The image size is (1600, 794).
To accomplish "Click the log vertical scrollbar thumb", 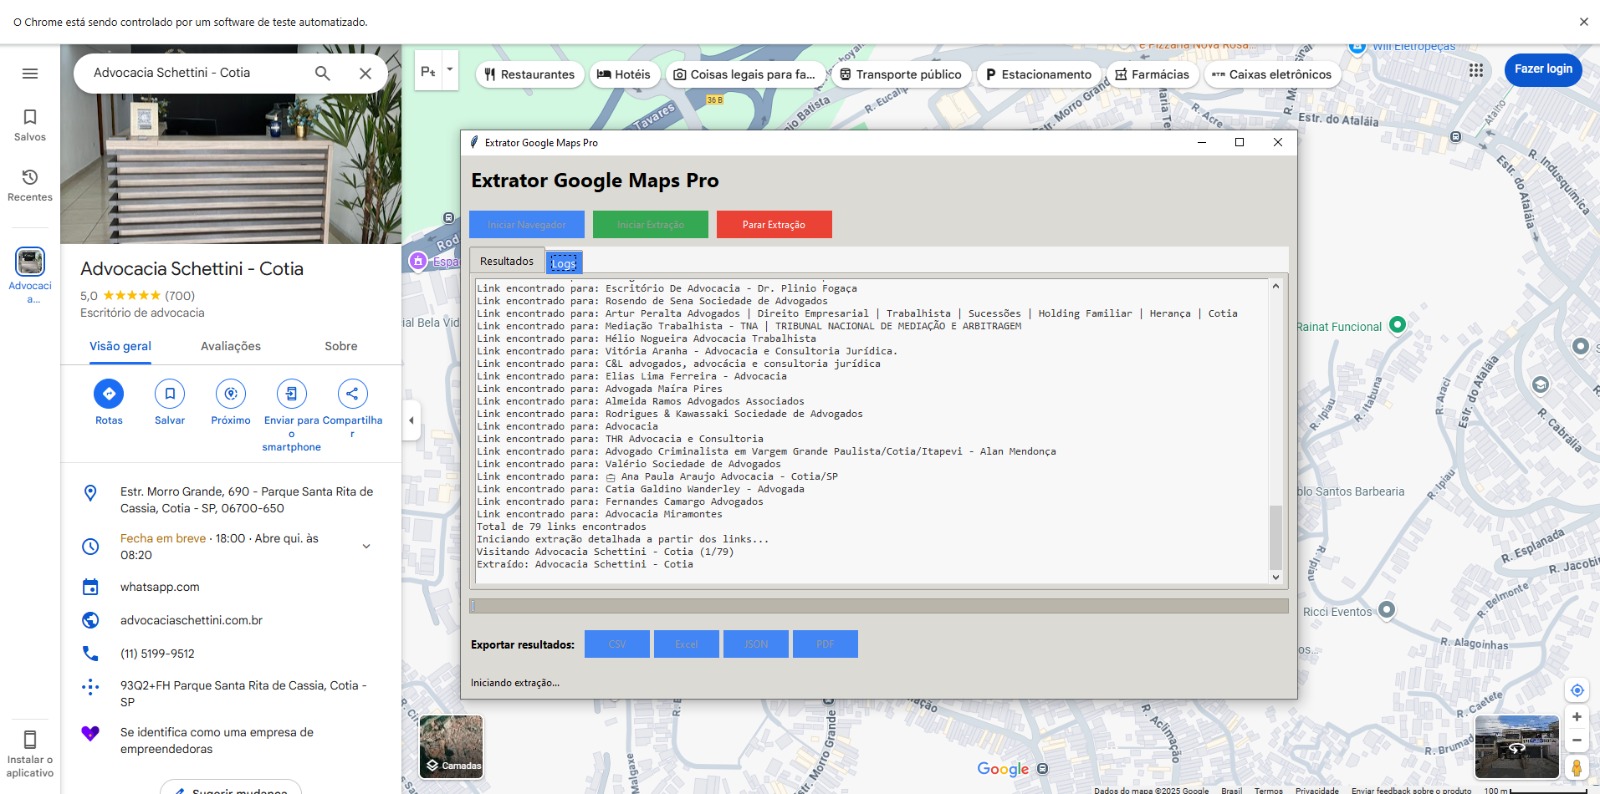I will point(1275,537).
